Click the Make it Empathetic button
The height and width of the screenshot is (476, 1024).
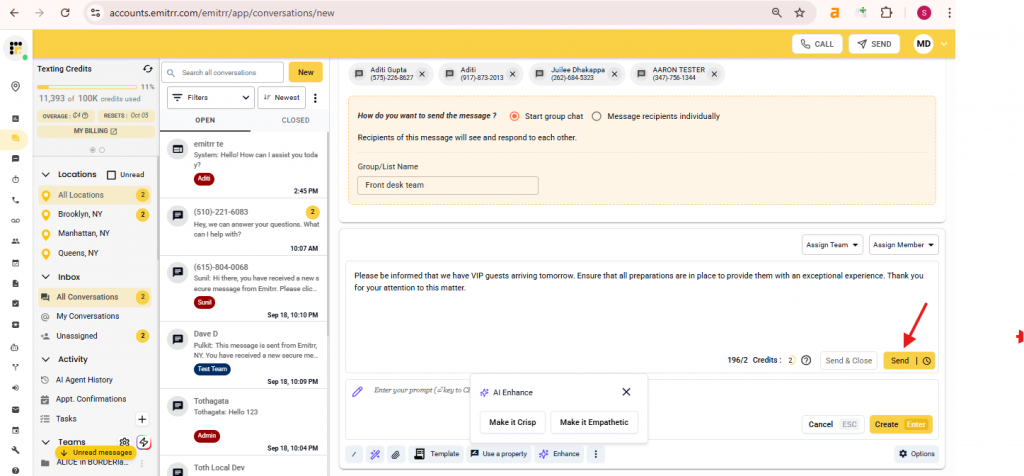[593, 423]
